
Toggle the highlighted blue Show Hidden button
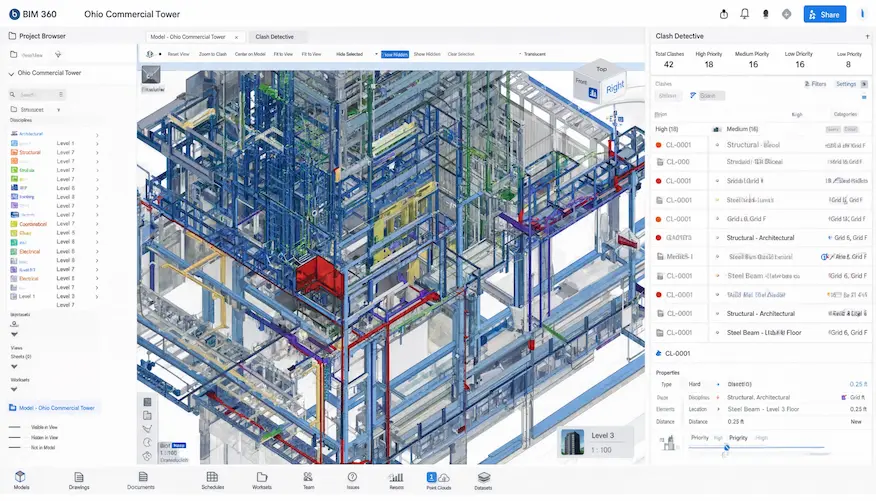click(x=395, y=54)
